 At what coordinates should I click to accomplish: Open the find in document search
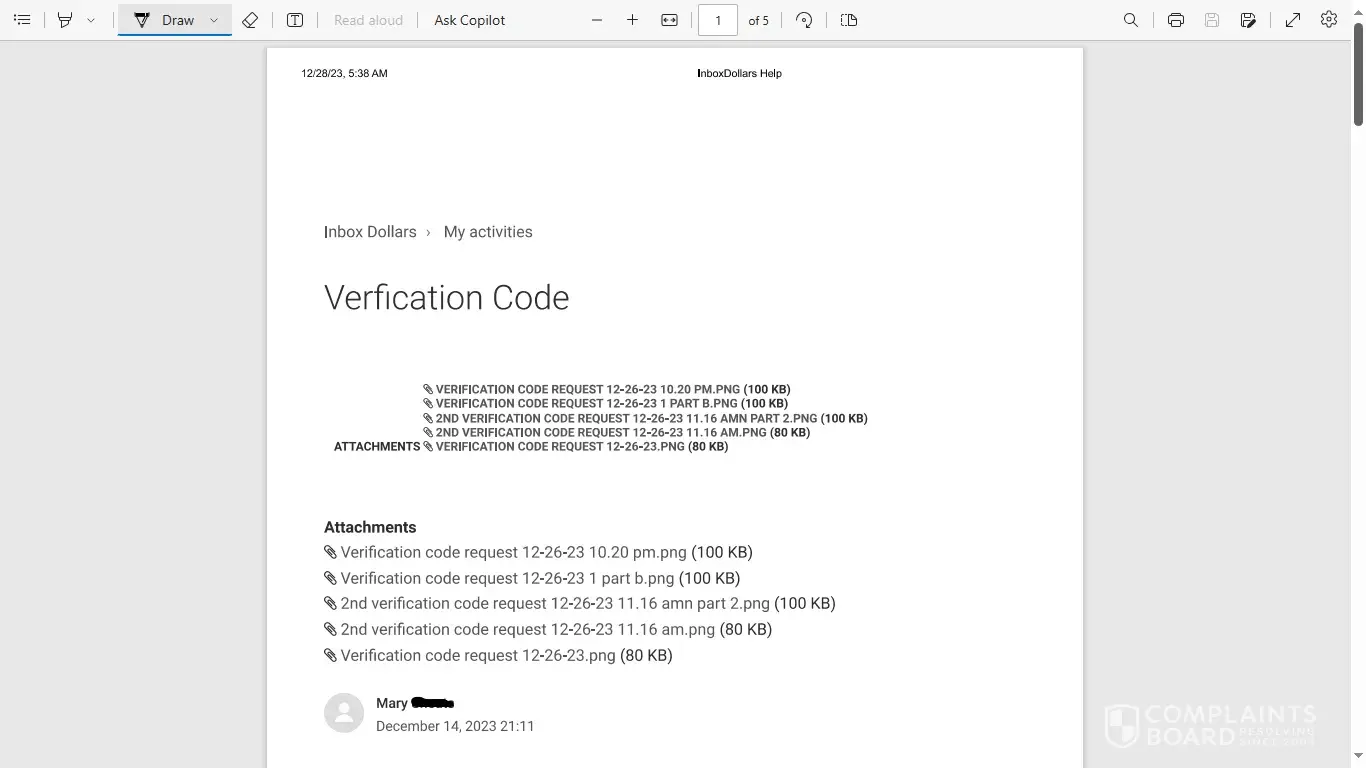click(x=1131, y=20)
